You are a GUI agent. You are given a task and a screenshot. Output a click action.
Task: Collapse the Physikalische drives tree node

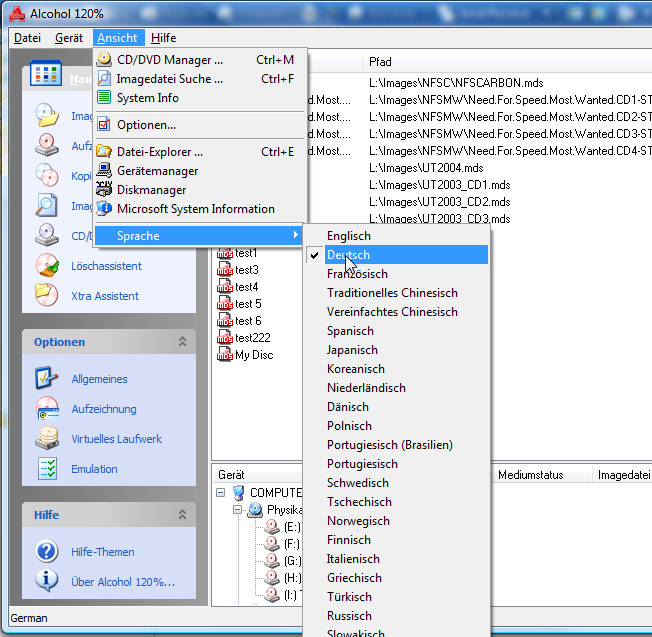[237, 510]
